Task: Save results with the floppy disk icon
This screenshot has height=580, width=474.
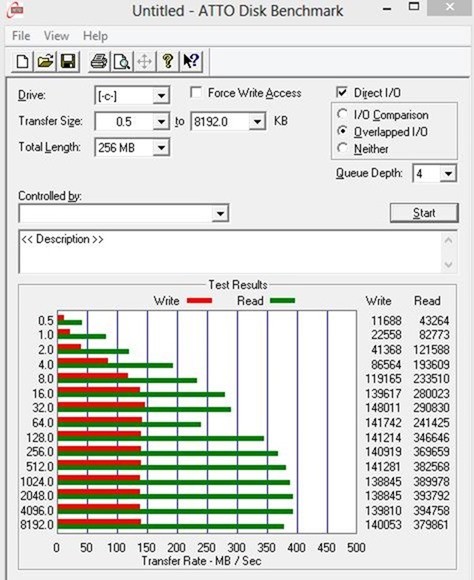Action: click(68, 61)
